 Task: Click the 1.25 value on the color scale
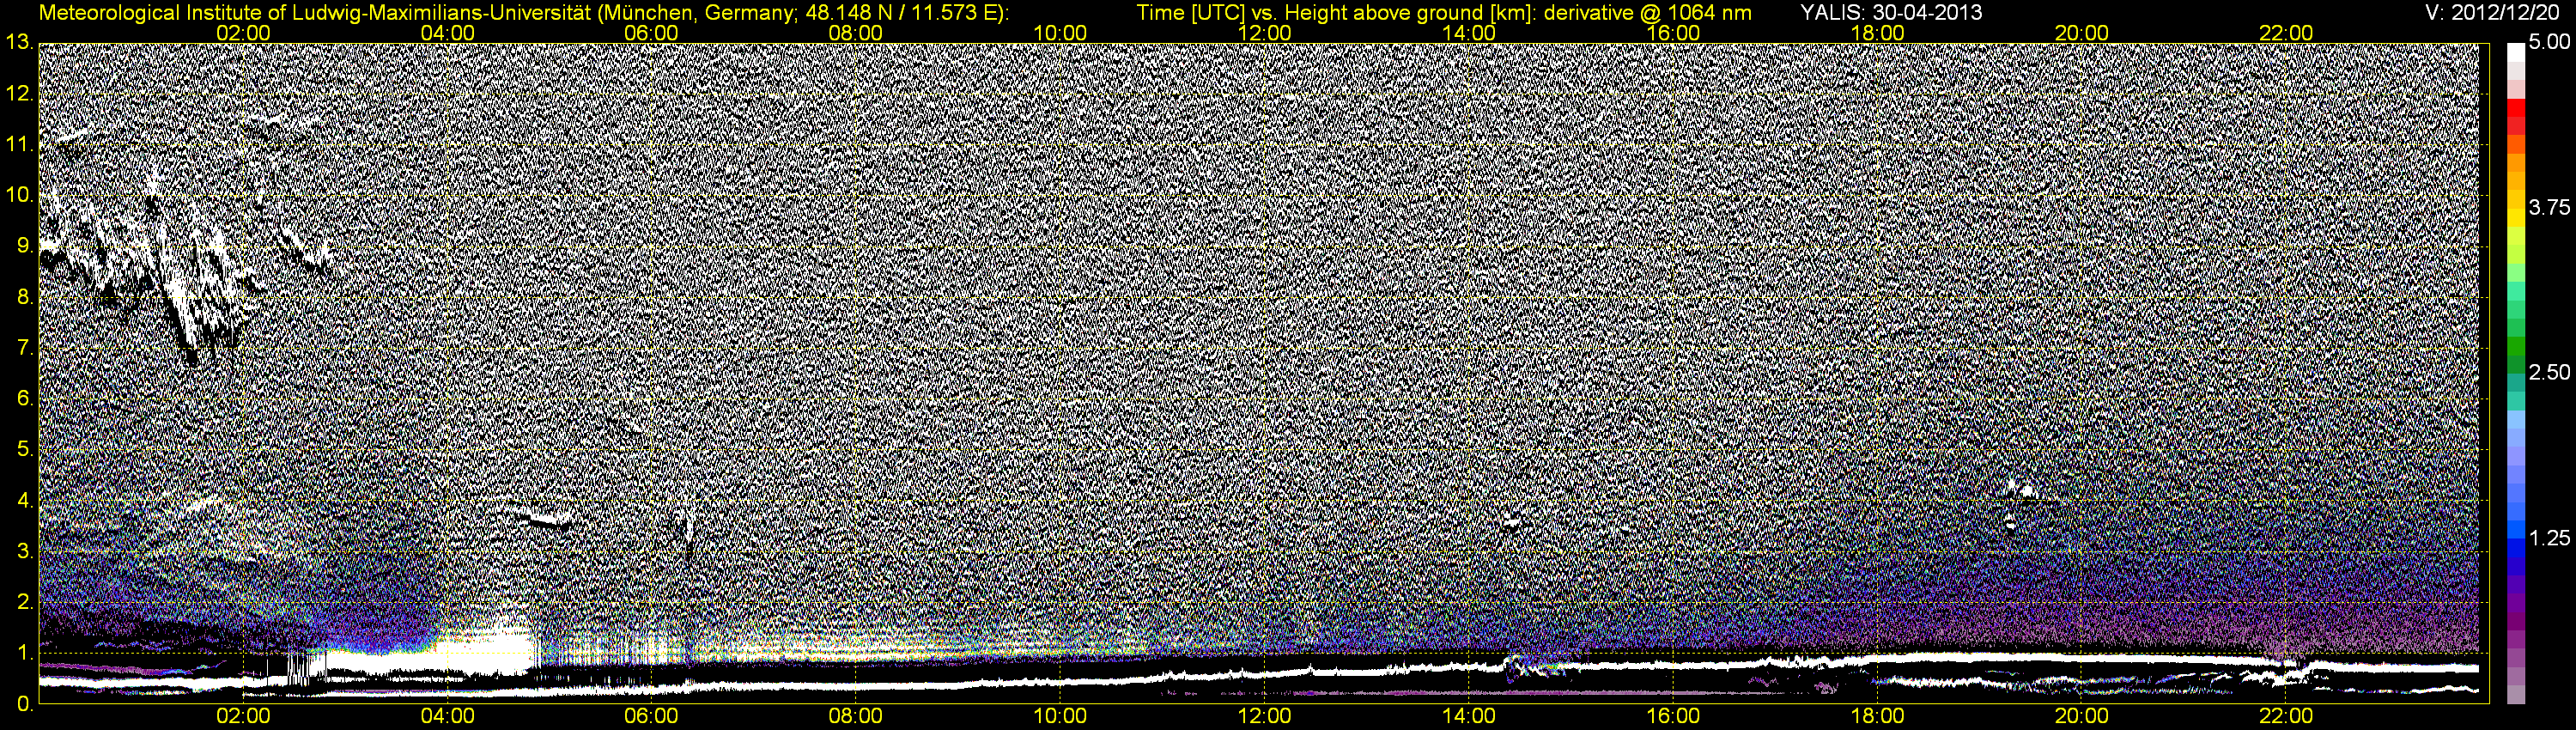(2549, 538)
